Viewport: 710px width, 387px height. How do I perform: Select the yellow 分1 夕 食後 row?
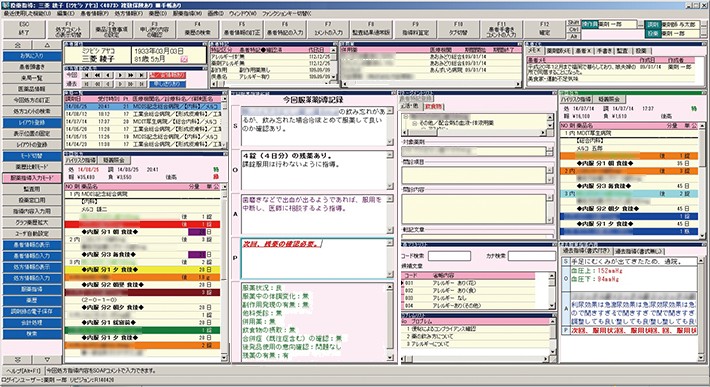[x=142, y=270]
